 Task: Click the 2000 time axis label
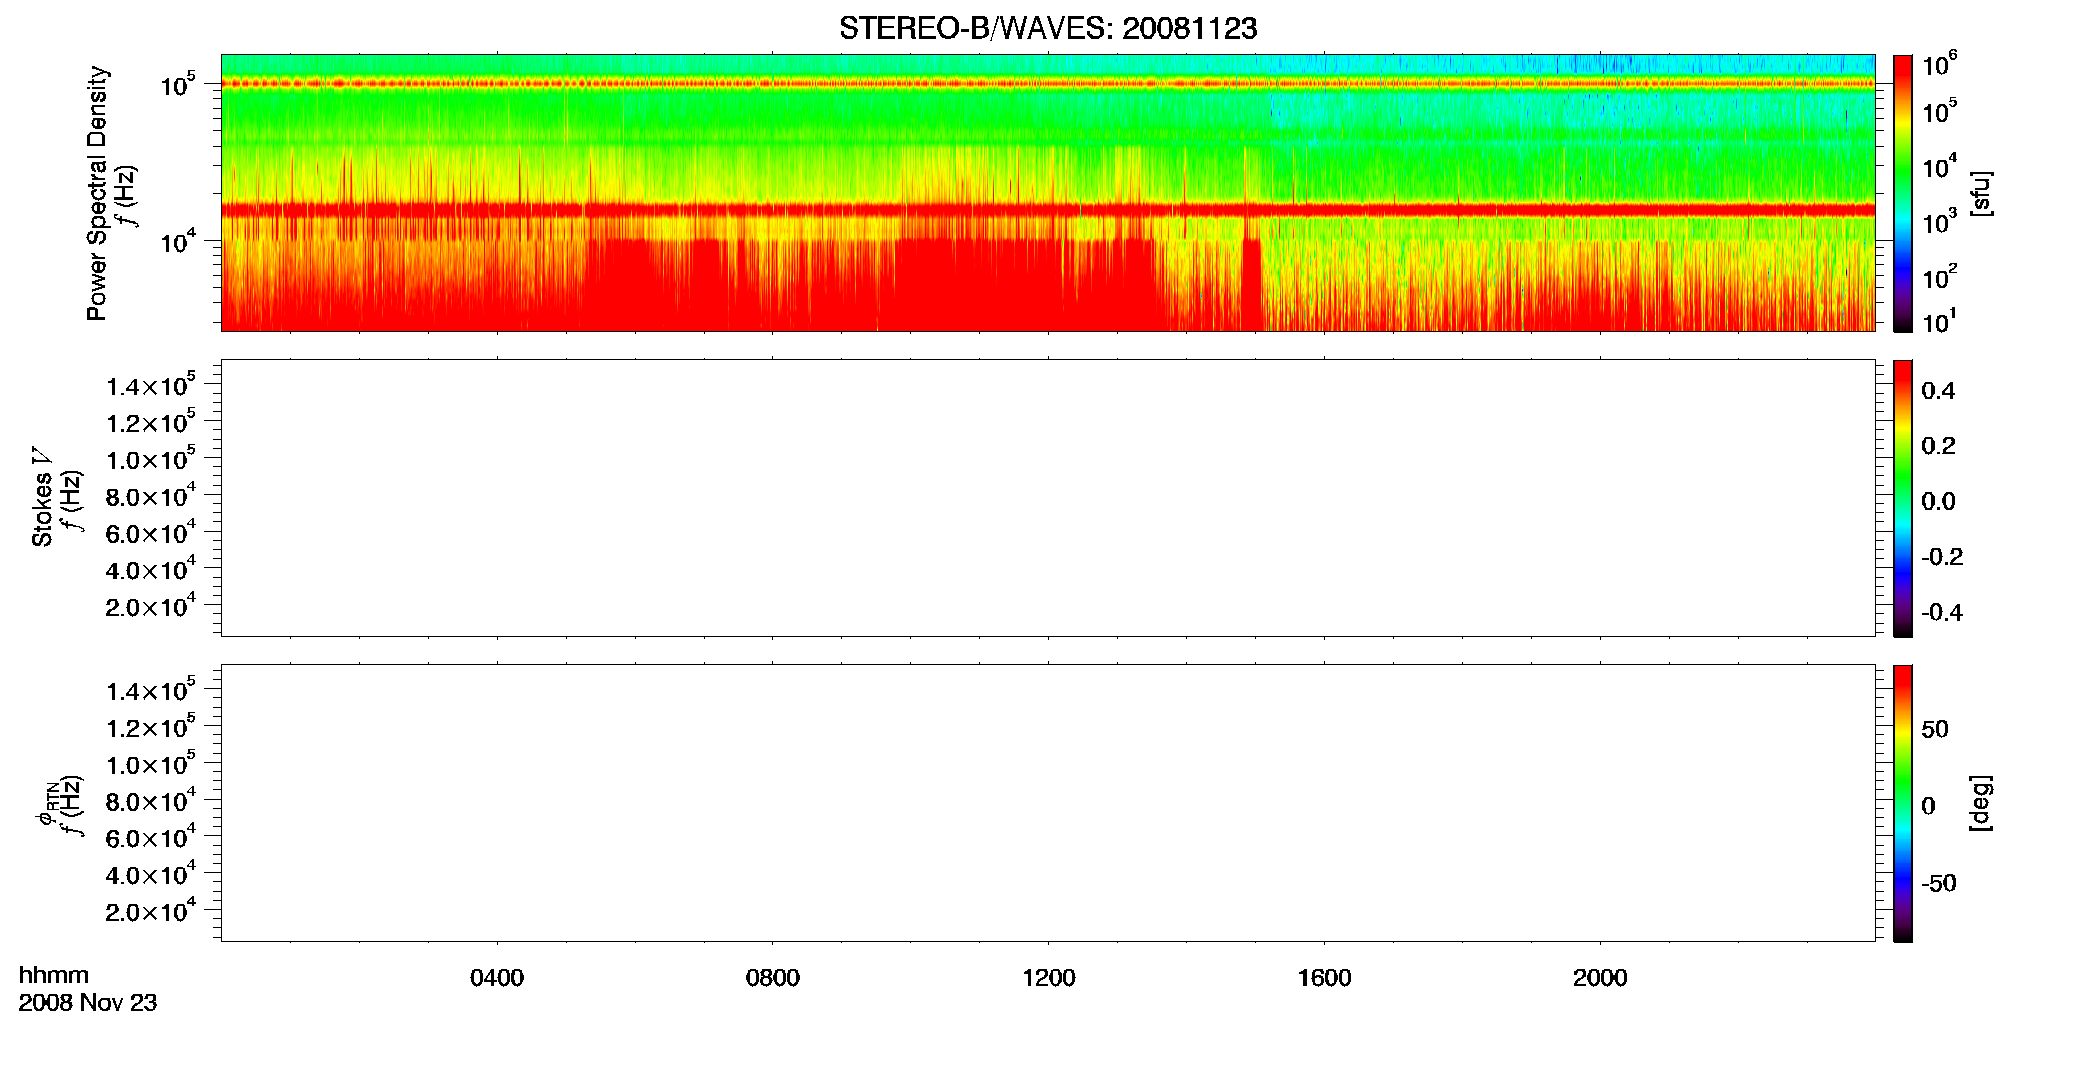pyautogui.click(x=1600, y=978)
